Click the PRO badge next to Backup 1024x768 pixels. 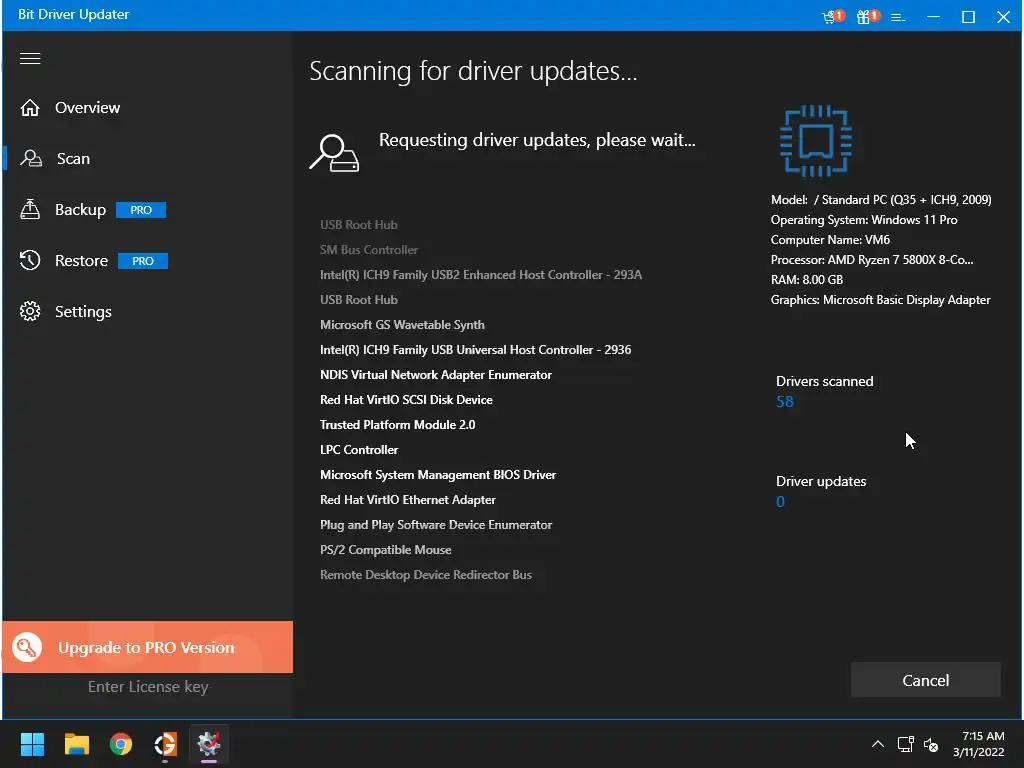[x=141, y=210]
